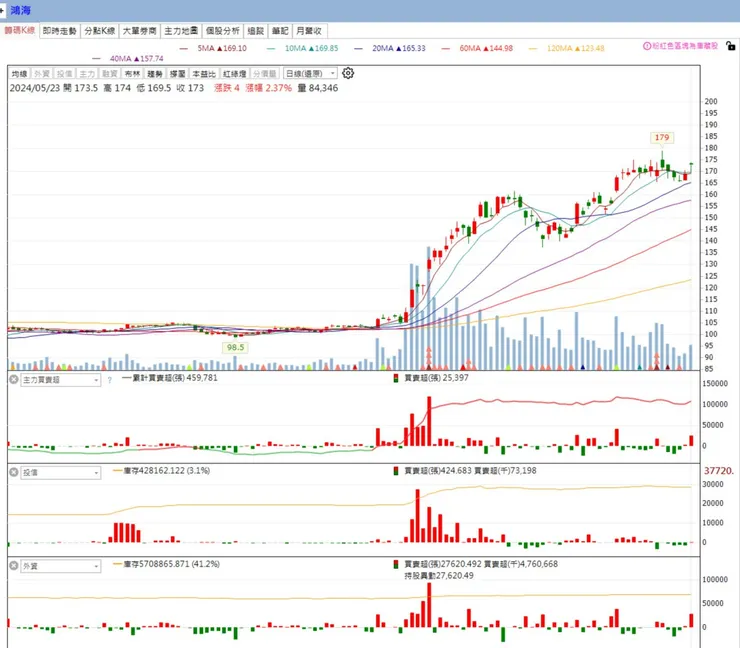
Task: Click the 累計買賣超(張) 459,781 legend
Action: coord(170,378)
